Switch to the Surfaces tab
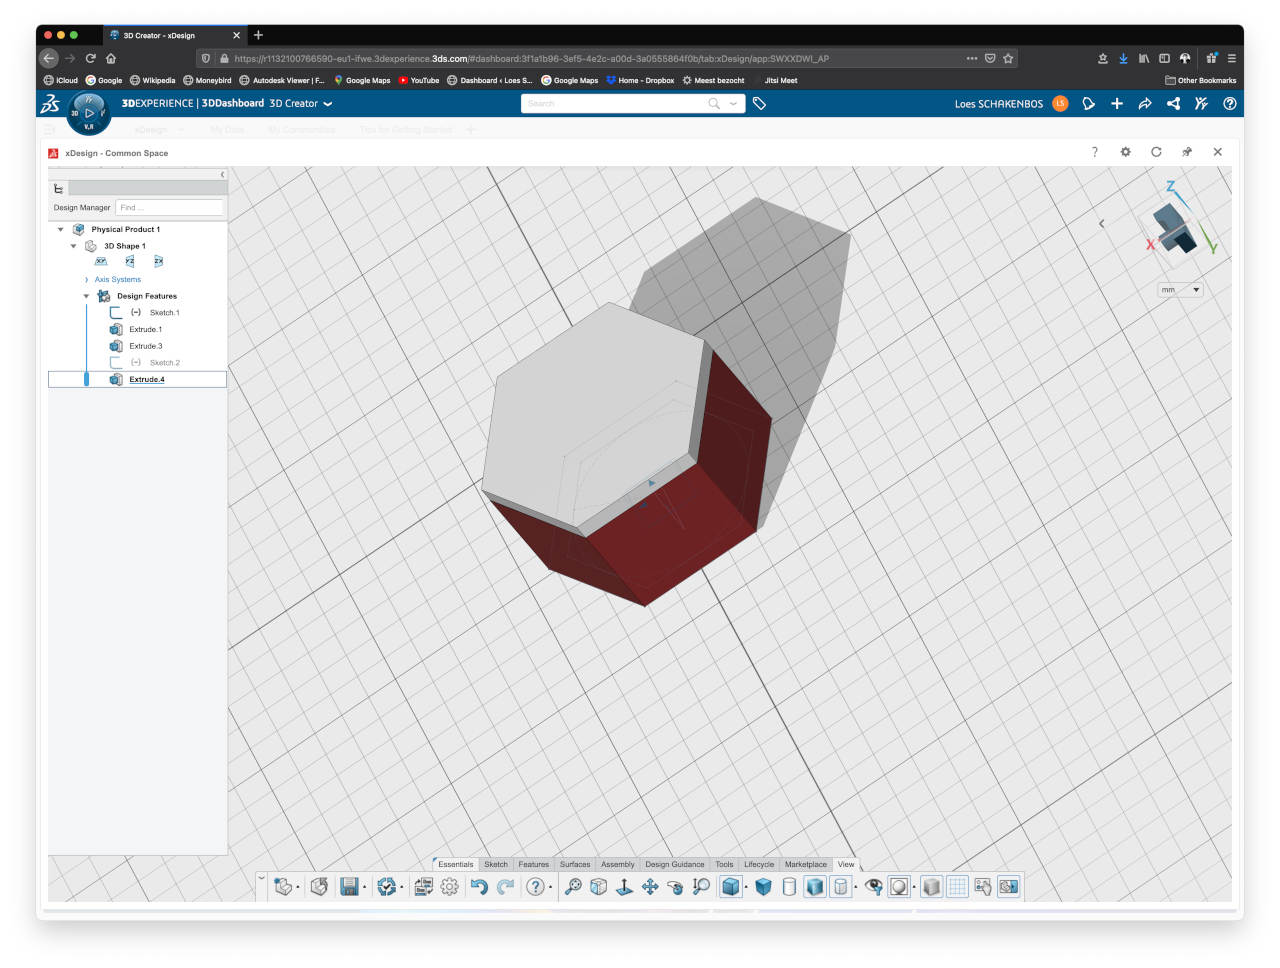Viewport: 1280px width, 968px height. [575, 865]
